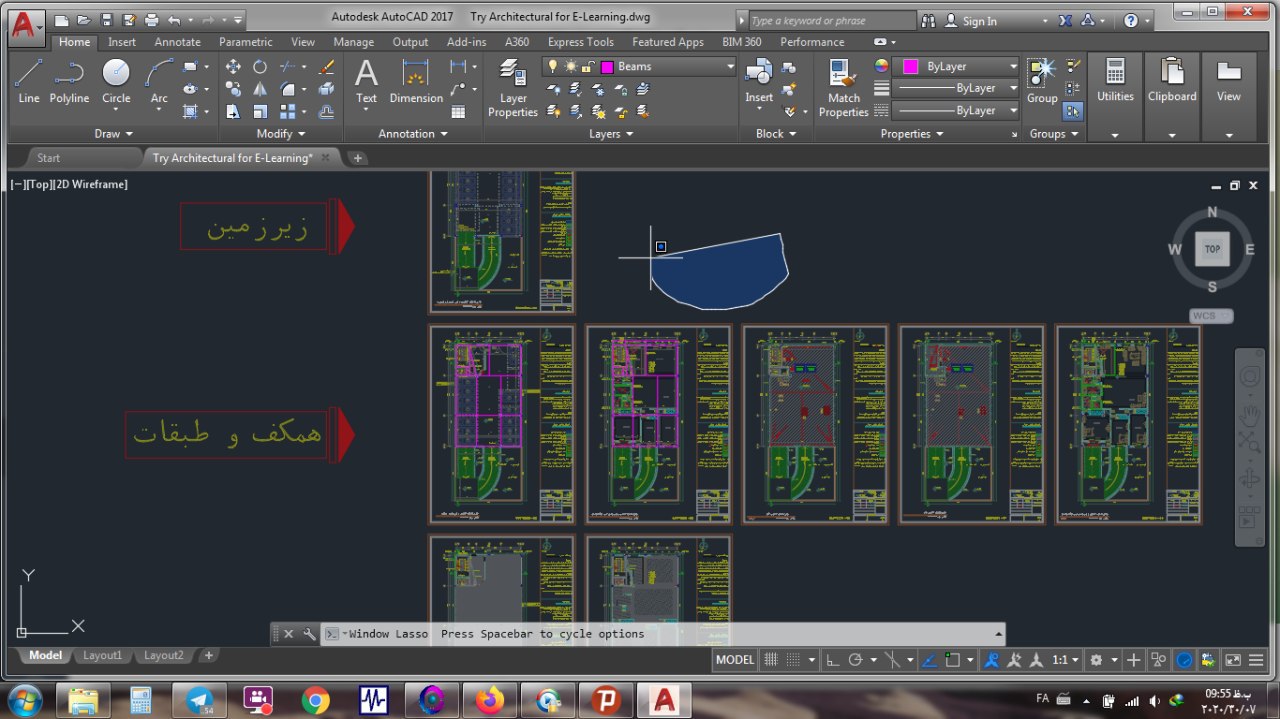This screenshot has height=719, width=1280.
Task: Expand the Modify panel
Action: (281, 134)
